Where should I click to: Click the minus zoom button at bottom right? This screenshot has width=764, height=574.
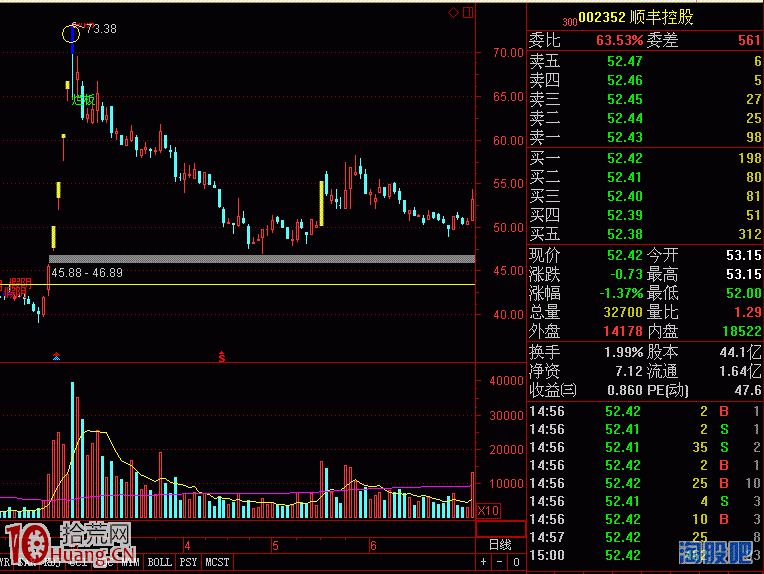(x=498, y=563)
